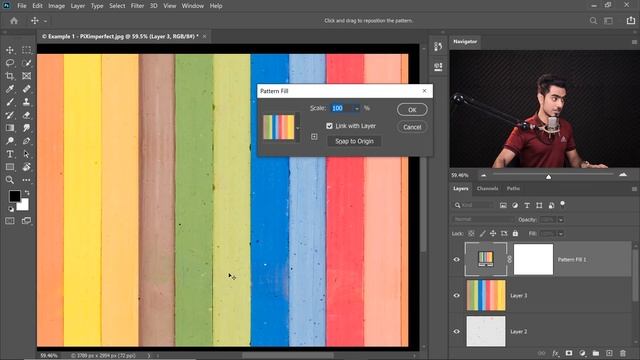Select the Lasso tool
640x360 pixels.
click(10, 63)
